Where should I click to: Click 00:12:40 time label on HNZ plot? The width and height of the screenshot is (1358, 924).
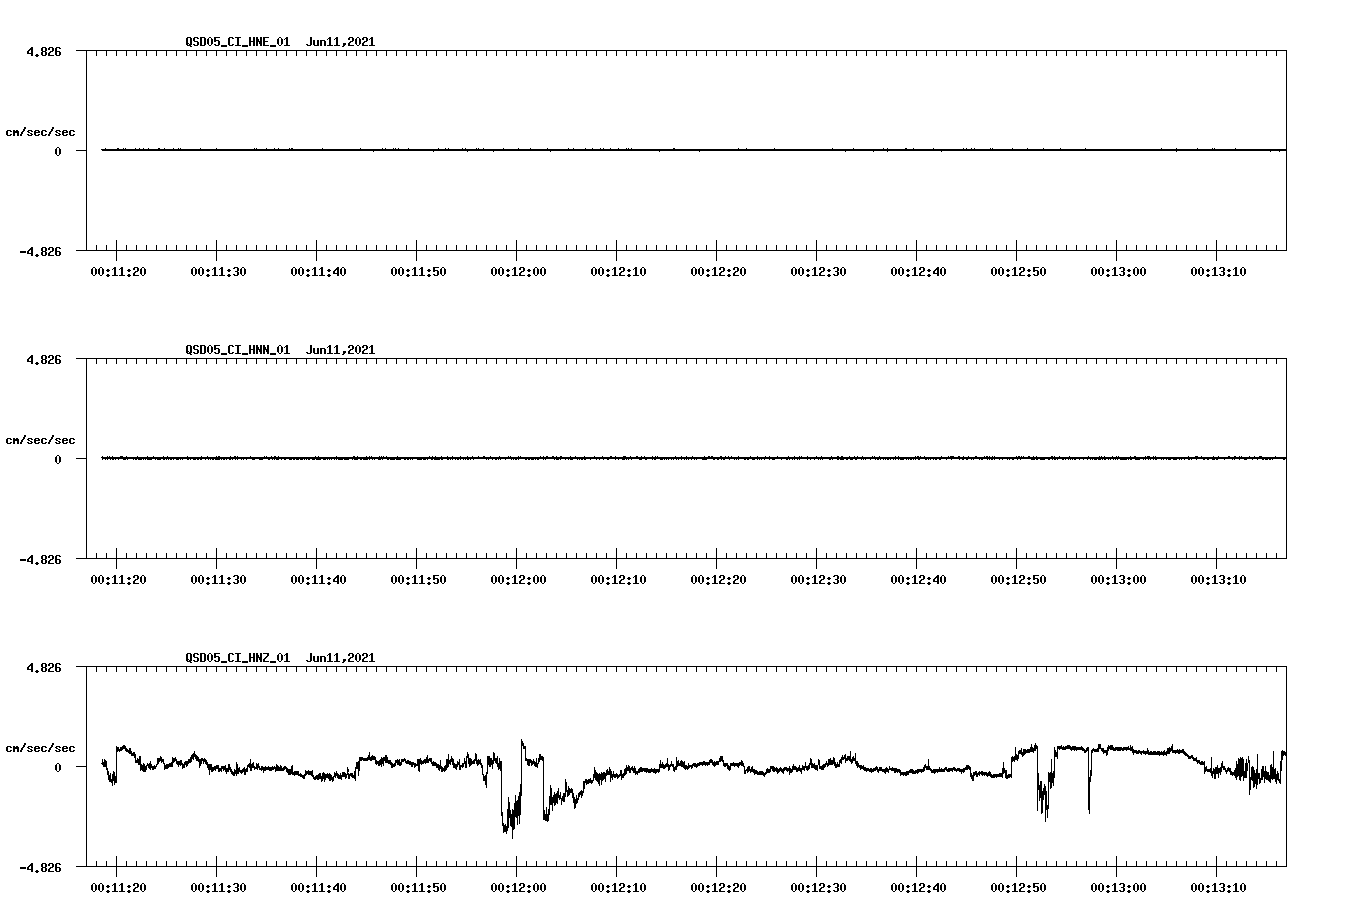click(918, 888)
